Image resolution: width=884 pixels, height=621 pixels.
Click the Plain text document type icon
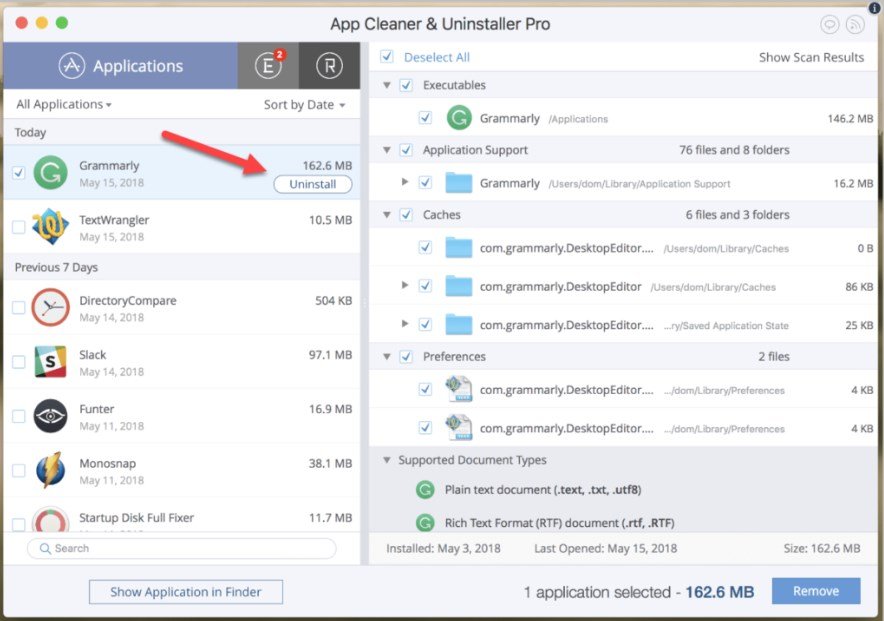tap(425, 490)
